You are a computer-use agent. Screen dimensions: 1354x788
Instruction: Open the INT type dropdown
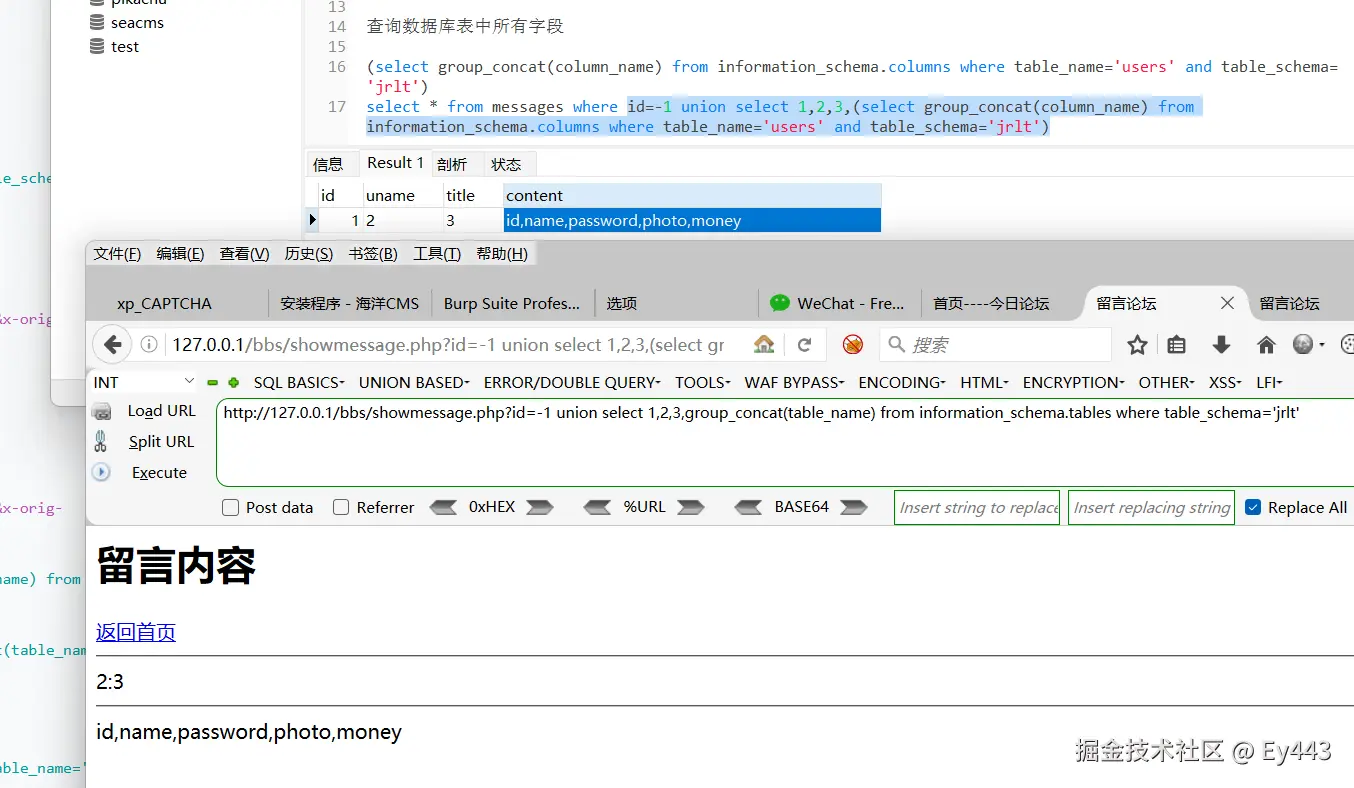pos(144,382)
